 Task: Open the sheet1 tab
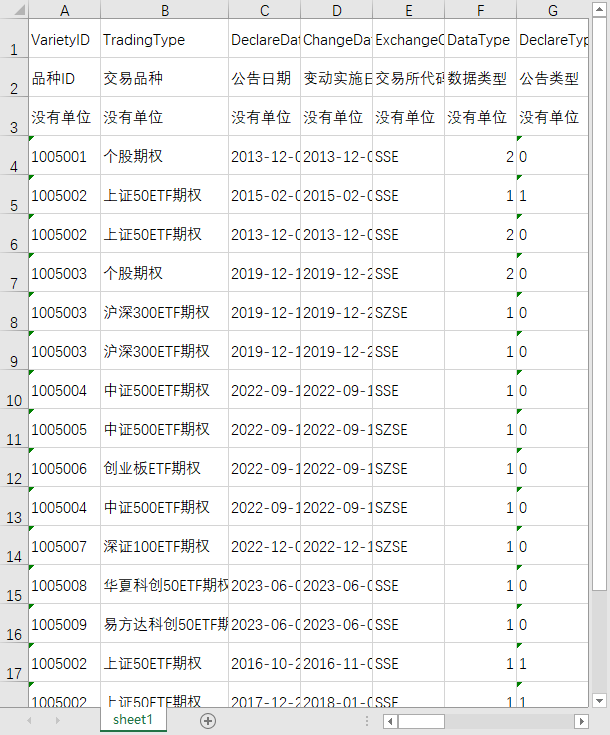(133, 720)
